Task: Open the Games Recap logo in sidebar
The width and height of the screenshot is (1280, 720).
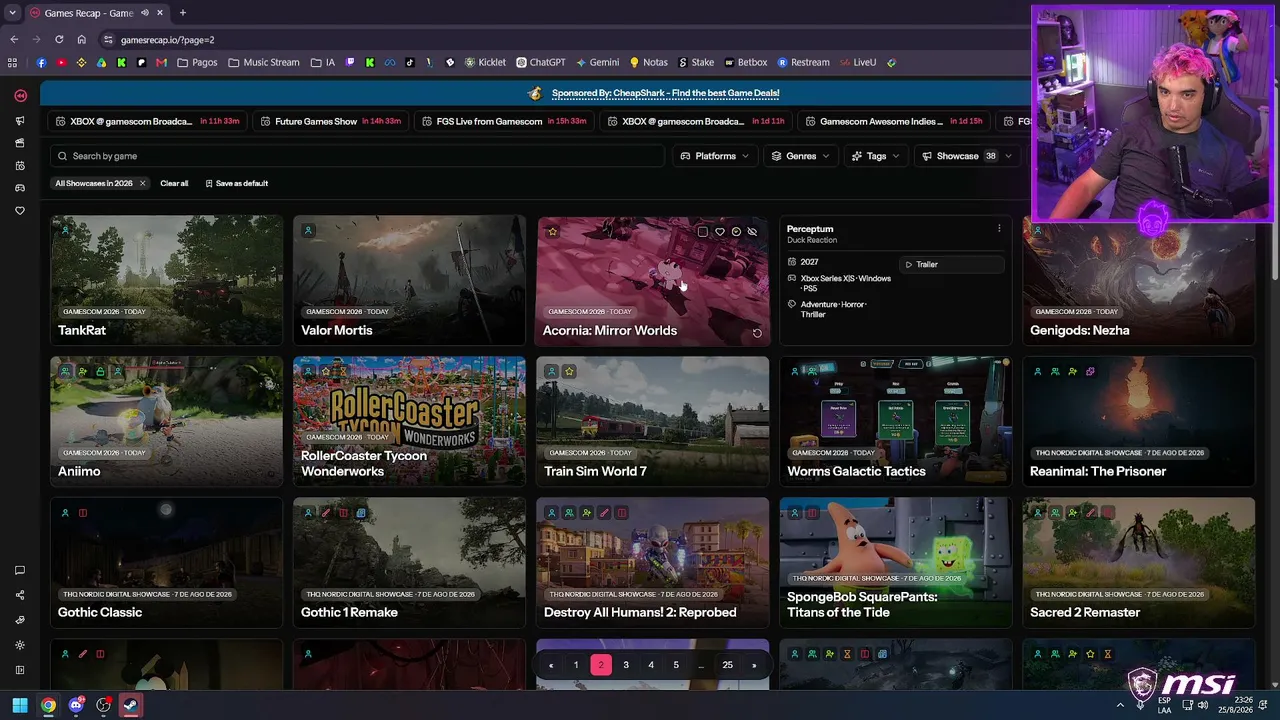Action: click(20, 95)
